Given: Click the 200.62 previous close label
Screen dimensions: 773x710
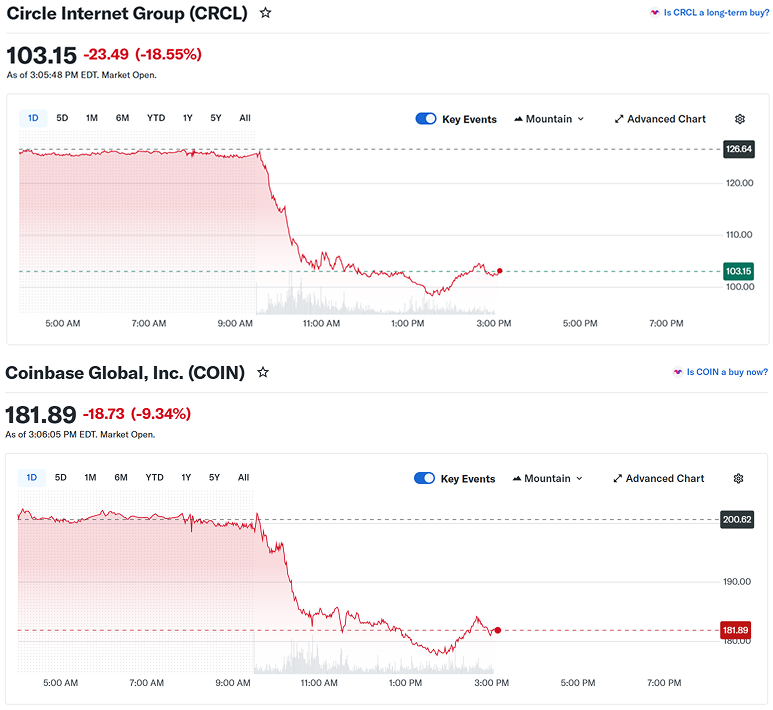Looking at the screenshot, I should 737,519.
